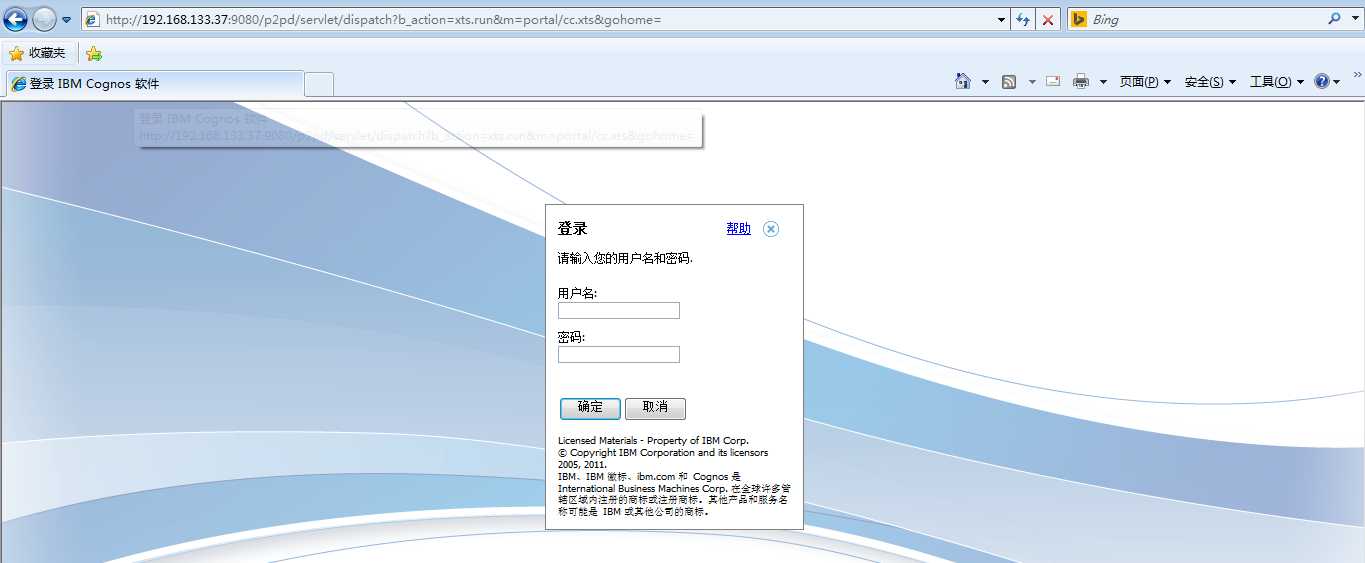The height and width of the screenshot is (563, 1365).
Task: Click the 密码 password input field
Action: 619,355
